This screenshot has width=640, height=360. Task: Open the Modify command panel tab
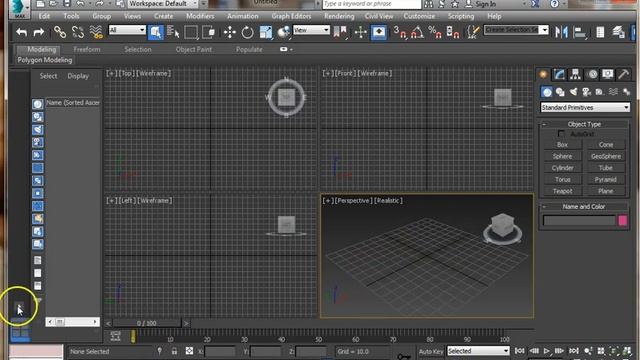[559, 74]
